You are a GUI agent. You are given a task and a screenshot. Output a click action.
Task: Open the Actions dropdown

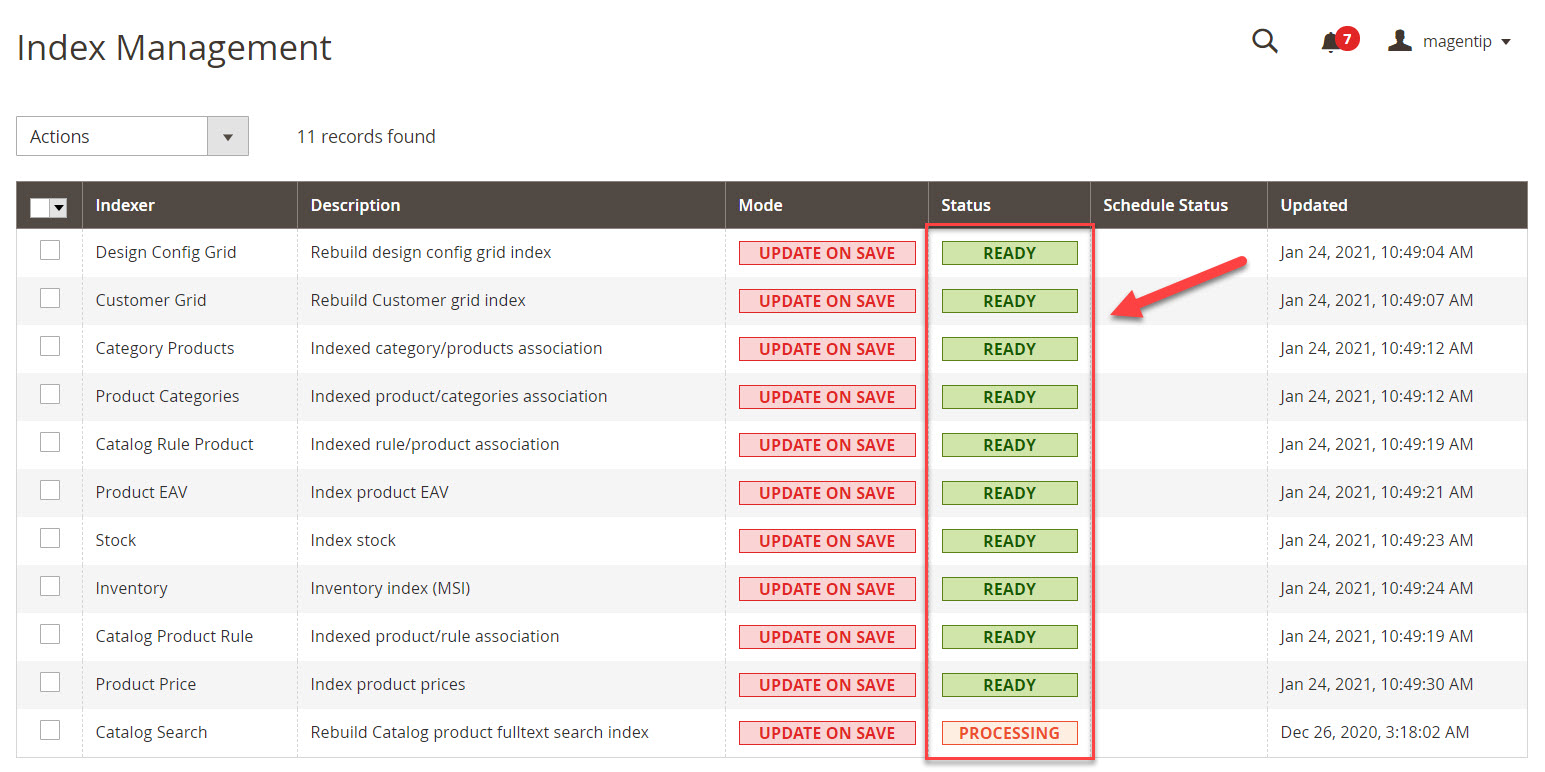pyautogui.click(x=131, y=136)
